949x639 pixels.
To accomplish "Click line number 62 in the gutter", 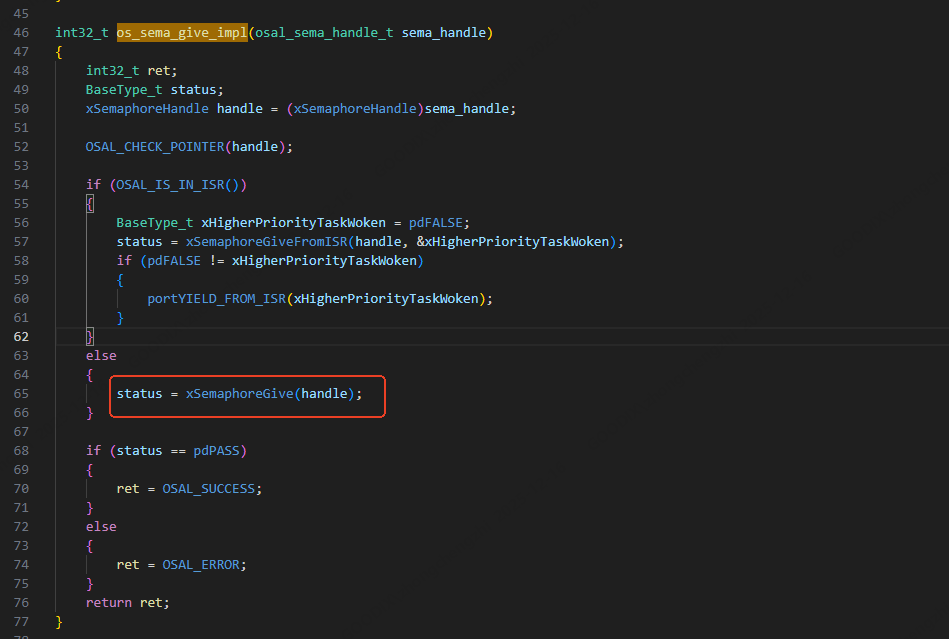I will coord(21,337).
